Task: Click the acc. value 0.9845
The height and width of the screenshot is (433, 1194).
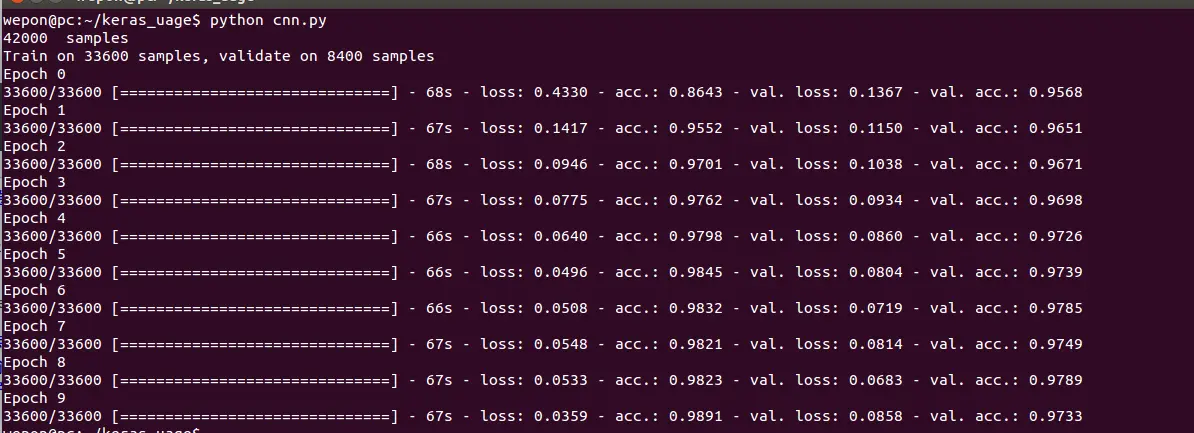Action: [x=696, y=272]
